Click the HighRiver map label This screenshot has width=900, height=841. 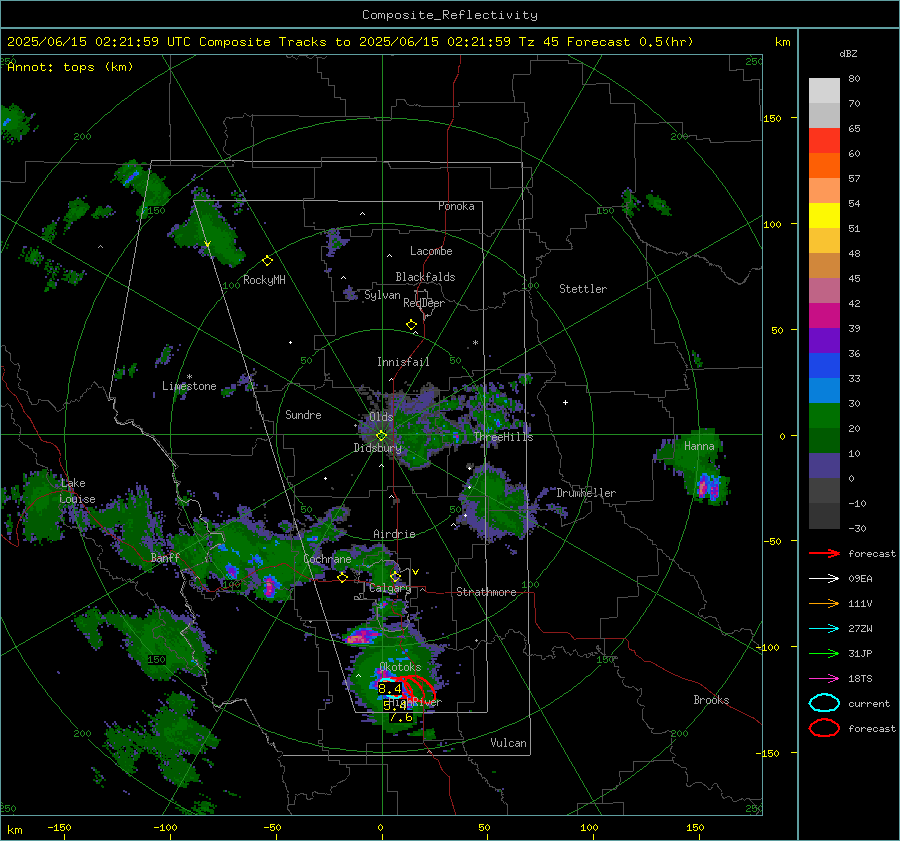[x=416, y=702]
